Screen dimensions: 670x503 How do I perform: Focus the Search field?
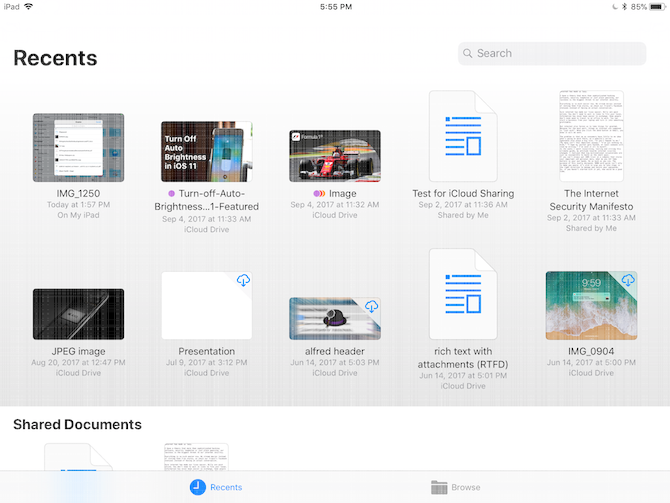(x=537, y=54)
